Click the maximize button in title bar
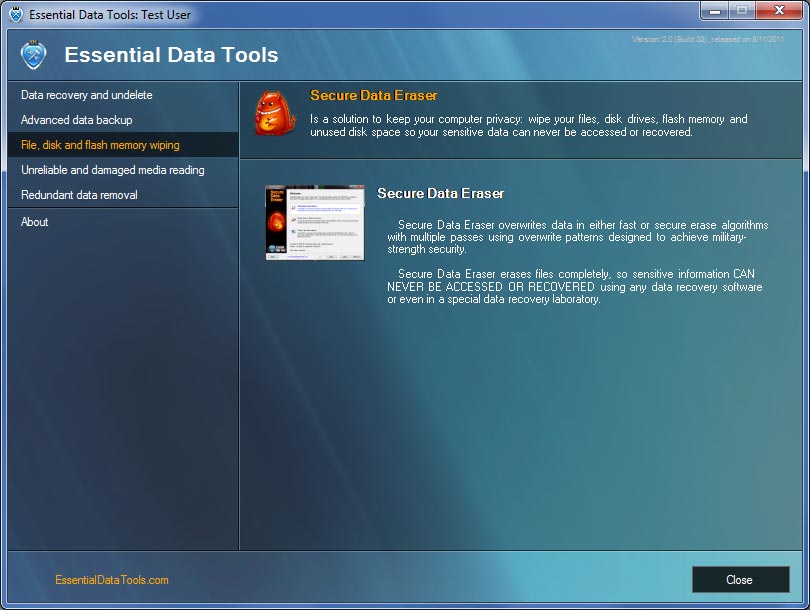The width and height of the screenshot is (810, 610). pyautogui.click(x=742, y=11)
